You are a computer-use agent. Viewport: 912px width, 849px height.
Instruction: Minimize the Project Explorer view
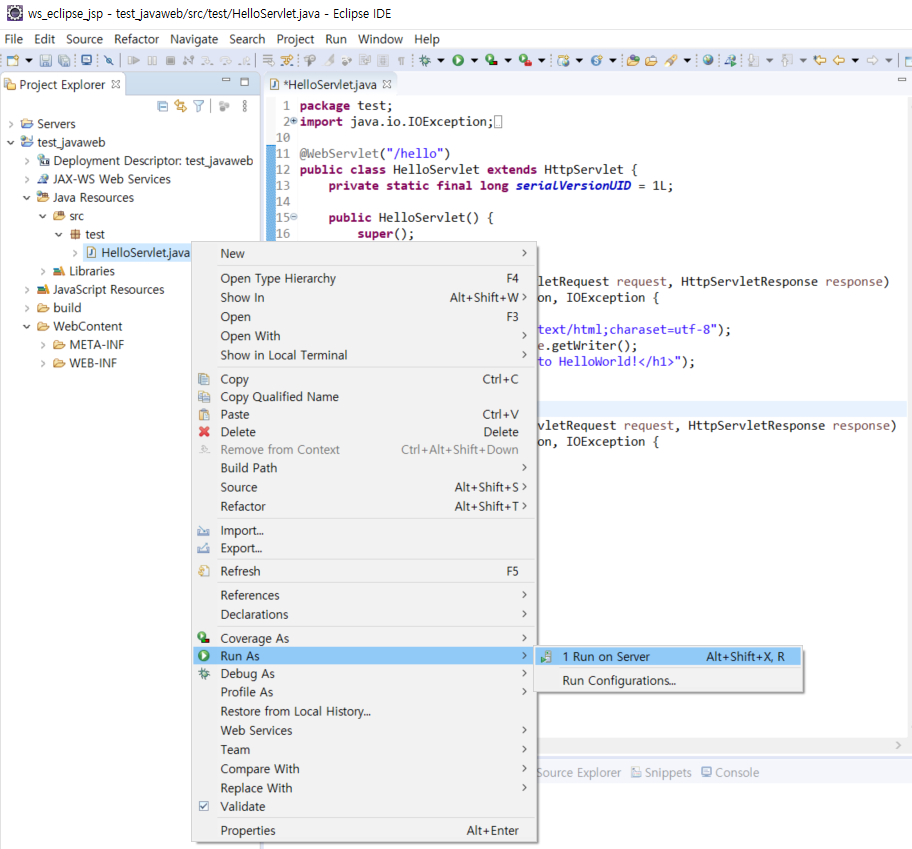point(226,80)
